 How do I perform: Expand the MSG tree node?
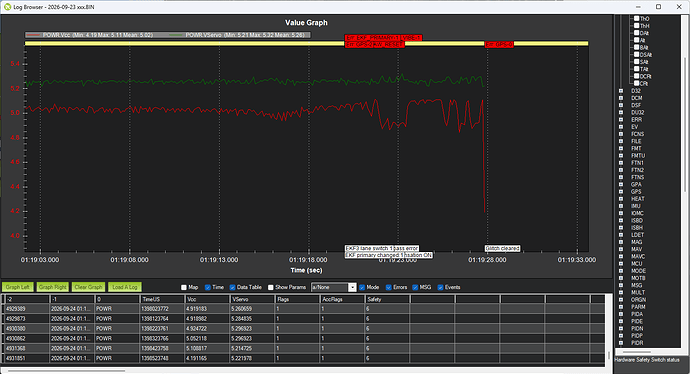(621, 285)
